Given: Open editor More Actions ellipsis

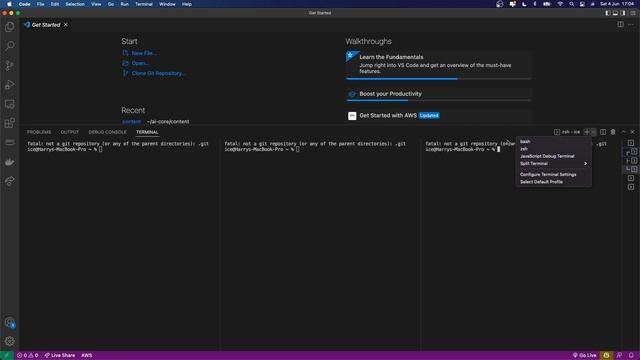Looking at the screenshot, I should click(631, 24).
